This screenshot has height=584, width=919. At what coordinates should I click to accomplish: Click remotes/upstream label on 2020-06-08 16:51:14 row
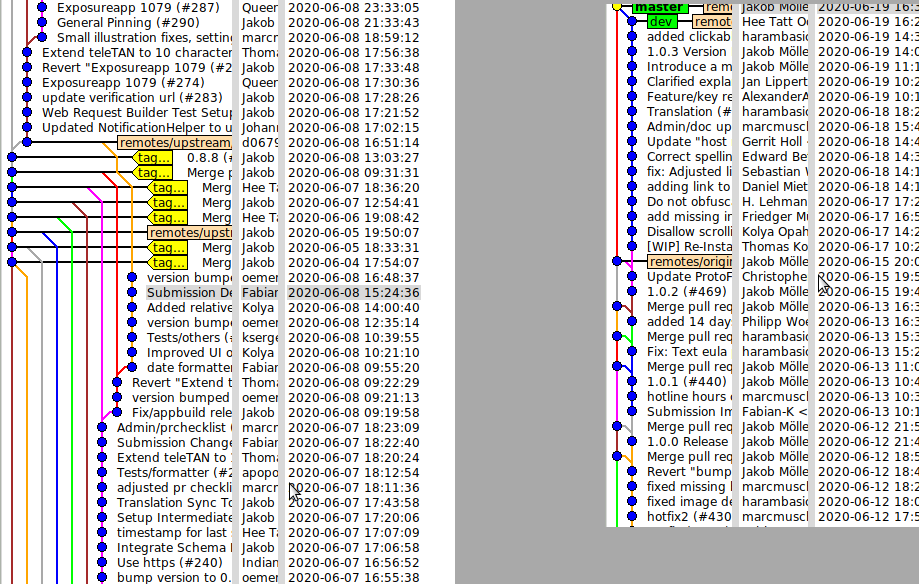tap(175, 142)
